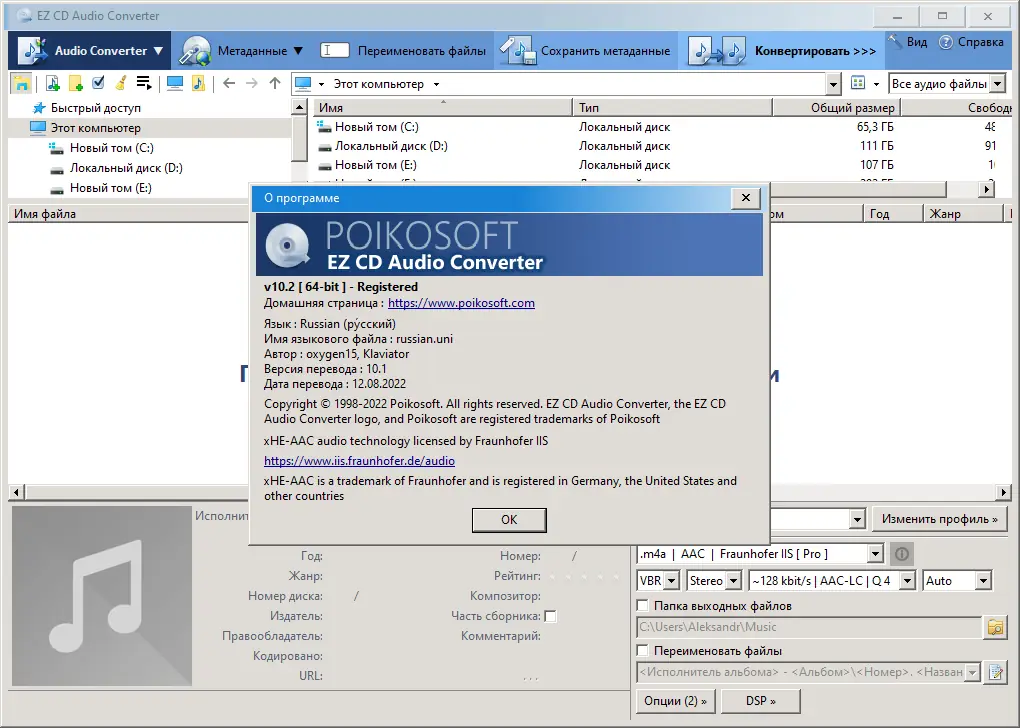Open the ~128 kbit/s quality dropdown

[907, 580]
